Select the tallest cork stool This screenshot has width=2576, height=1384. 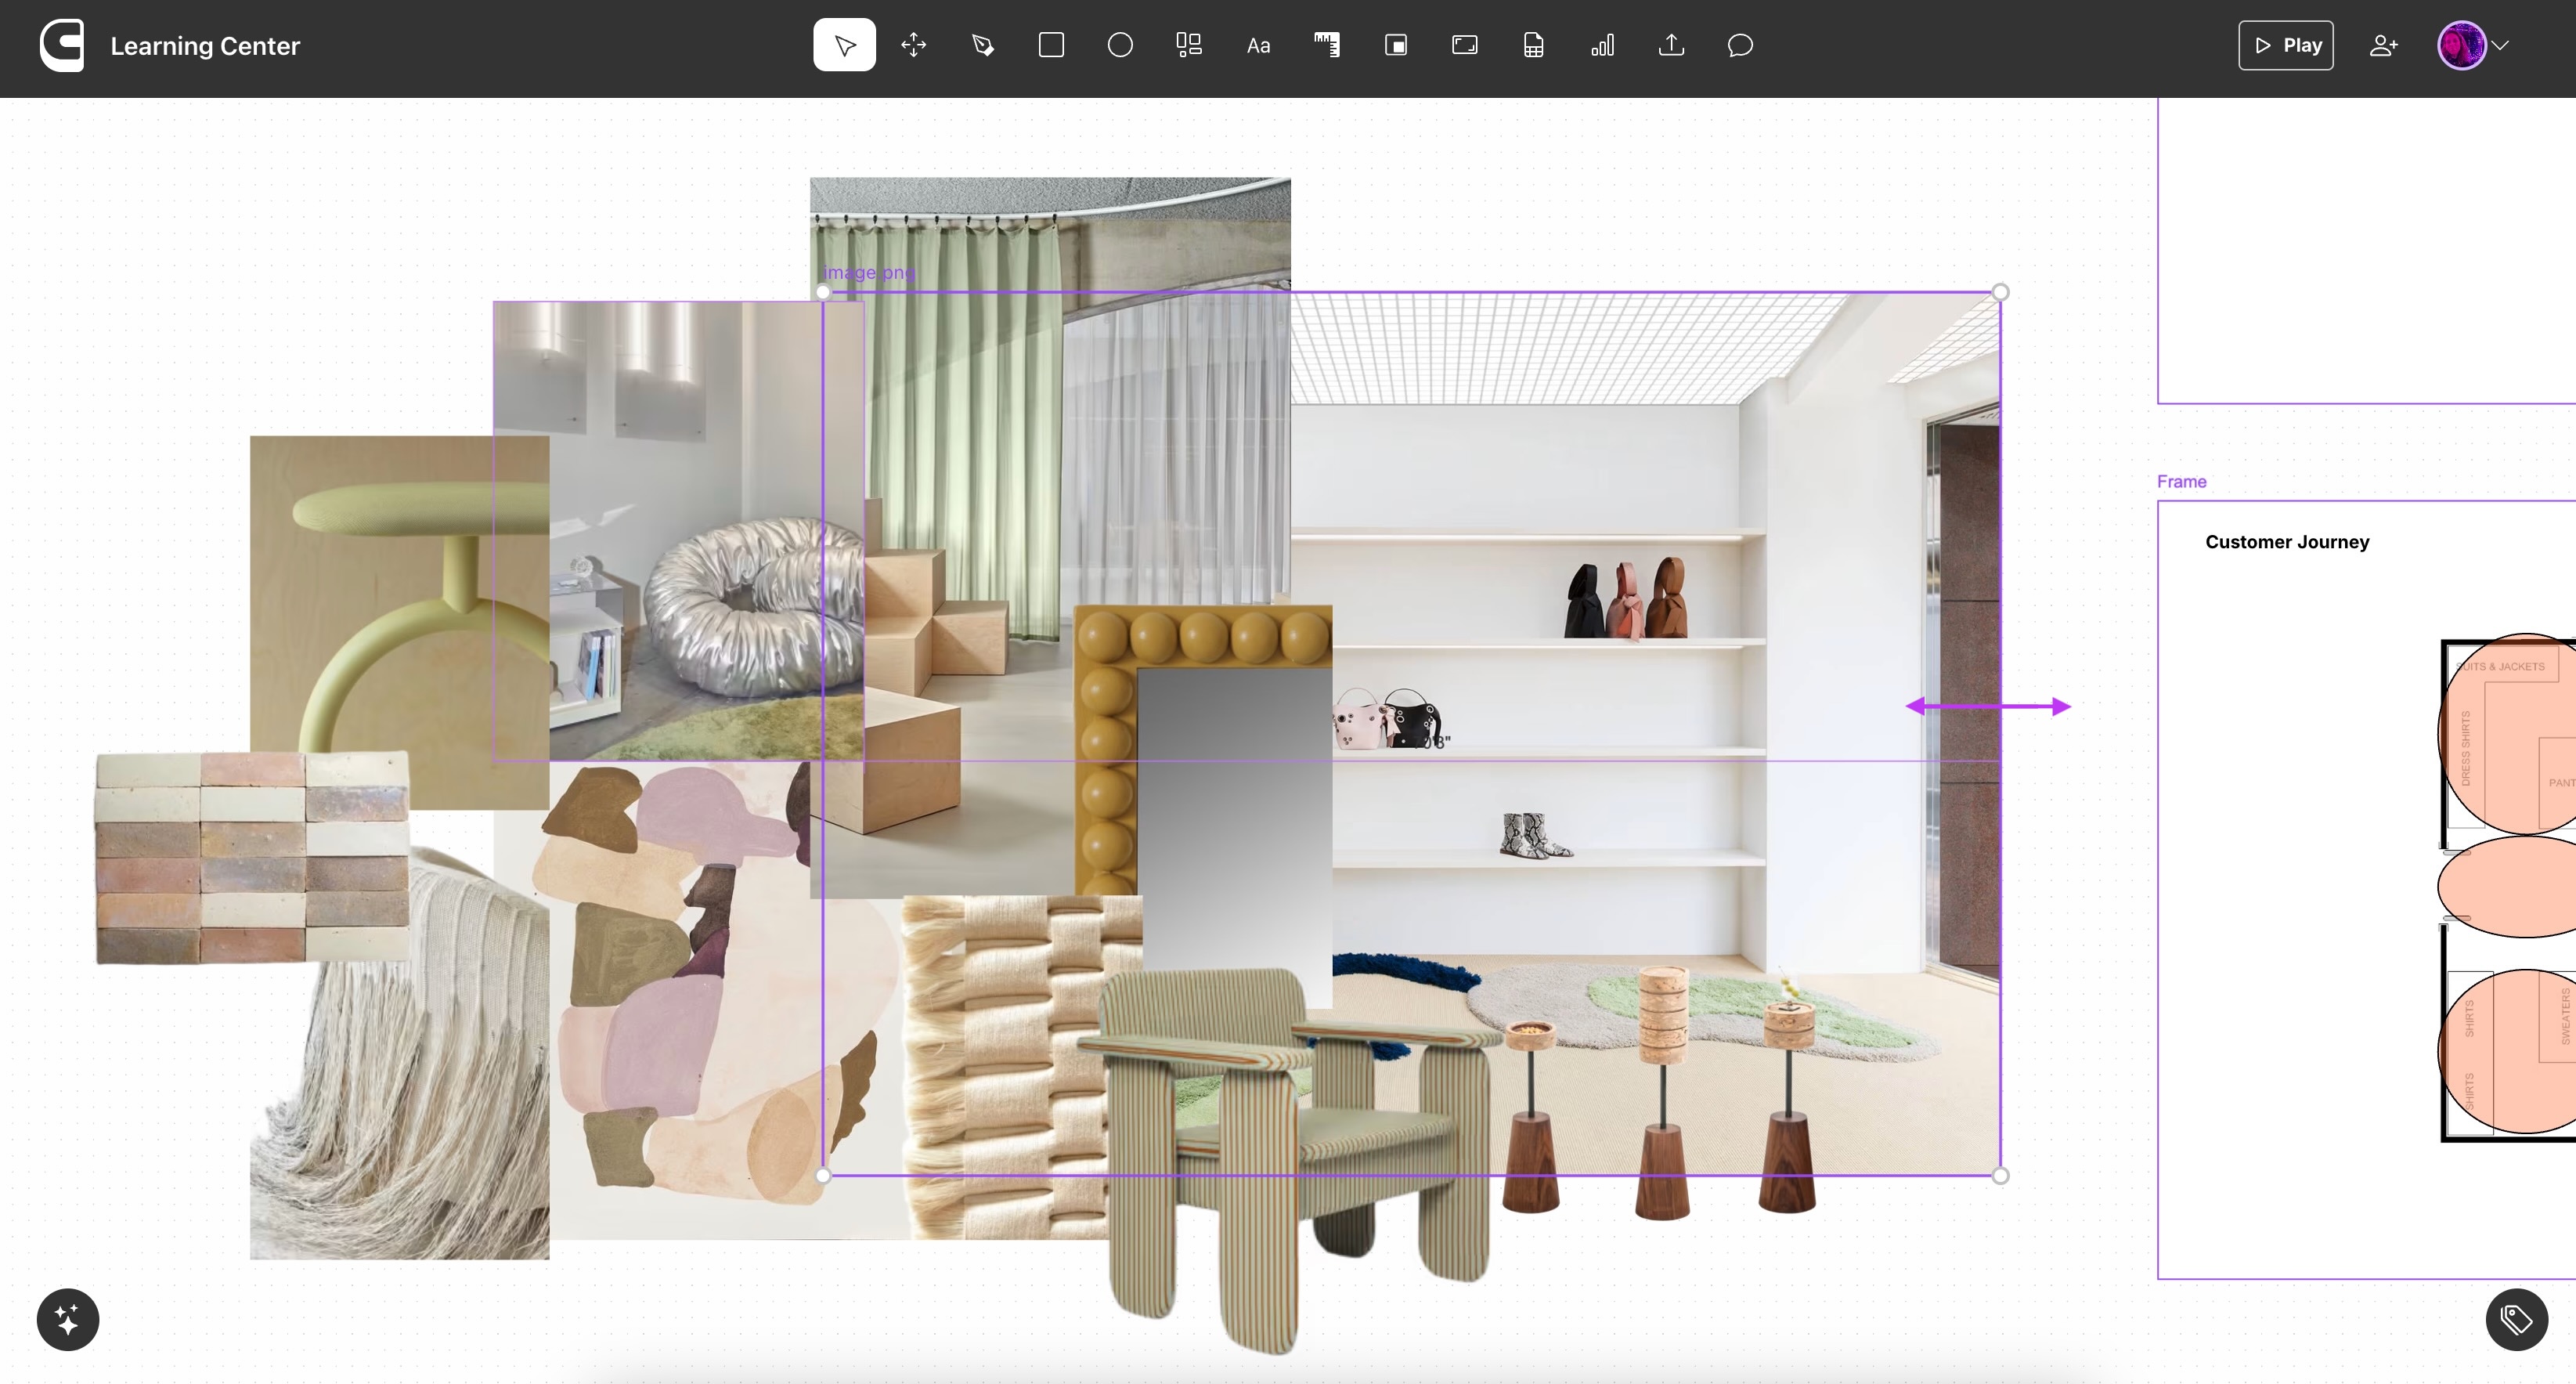1662,1092
